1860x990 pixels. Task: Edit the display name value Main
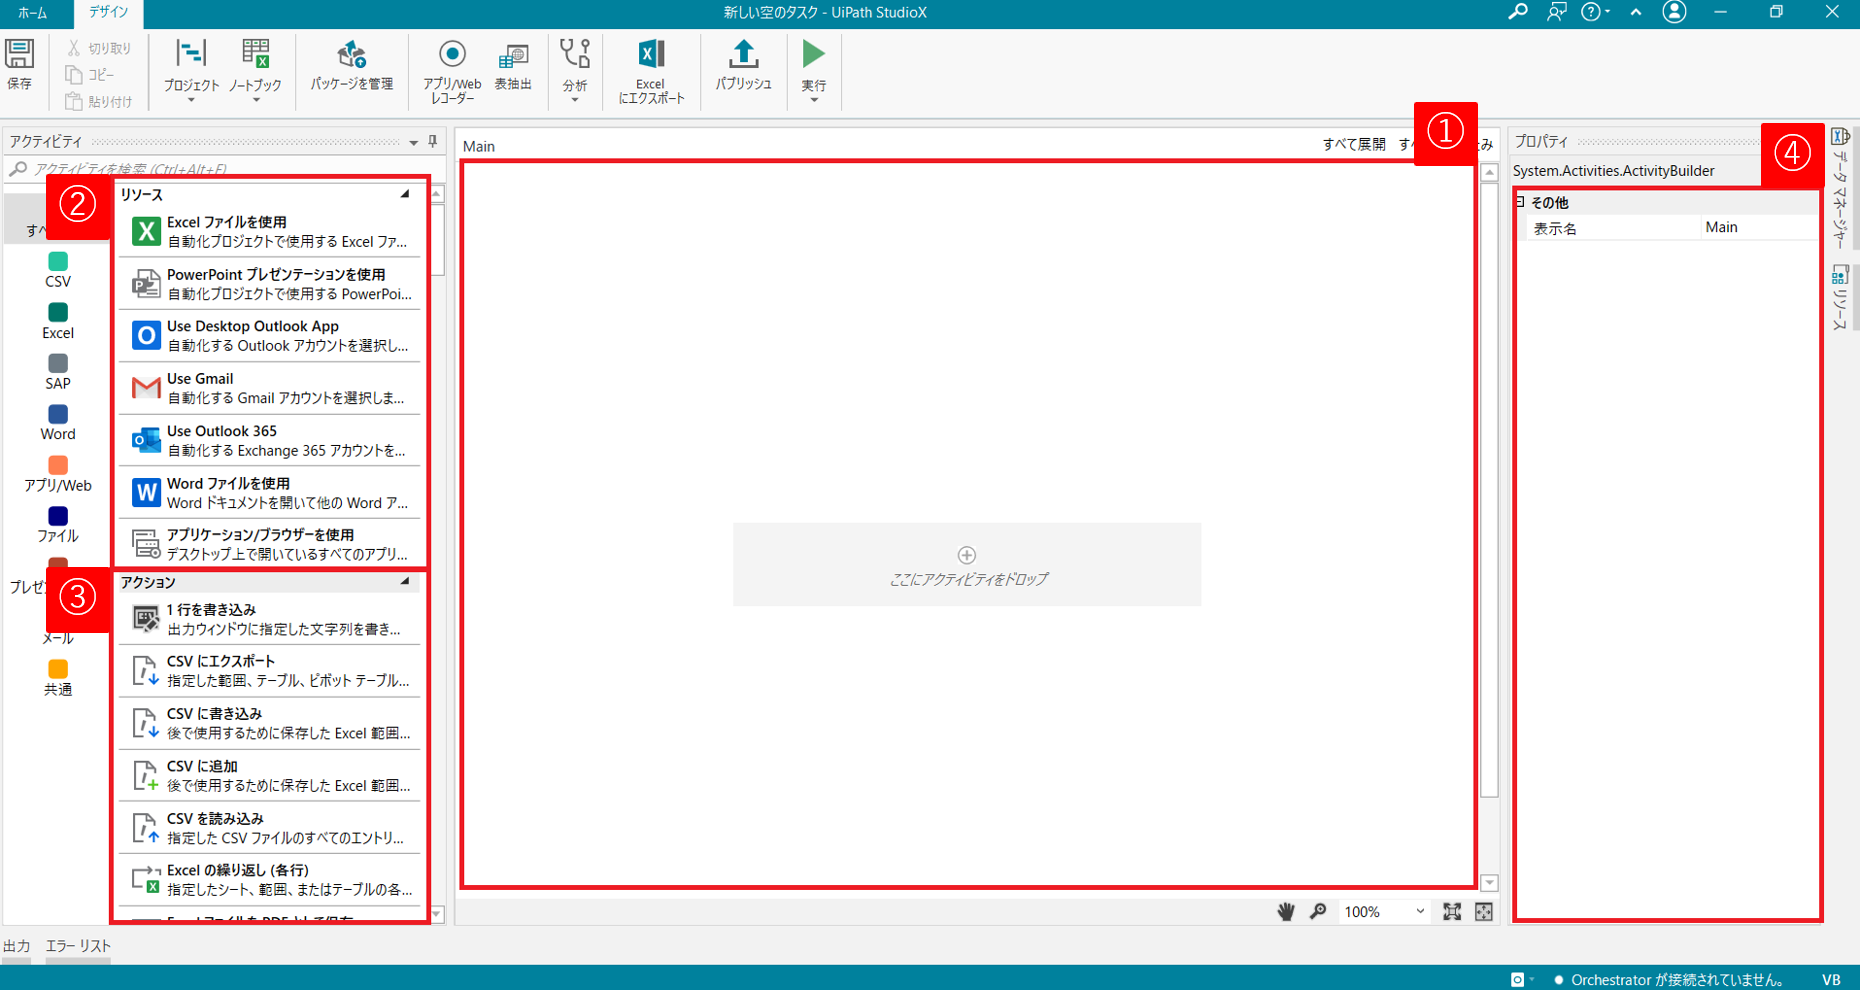[1758, 228]
